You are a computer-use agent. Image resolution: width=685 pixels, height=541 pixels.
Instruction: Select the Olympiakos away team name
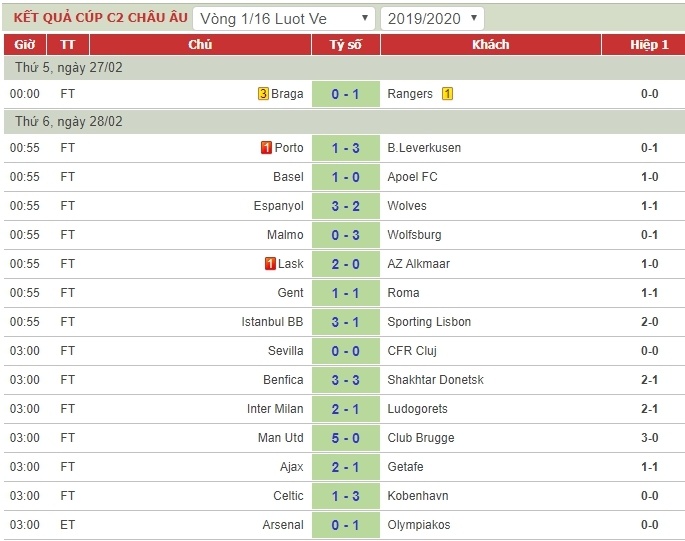pos(419,525)
